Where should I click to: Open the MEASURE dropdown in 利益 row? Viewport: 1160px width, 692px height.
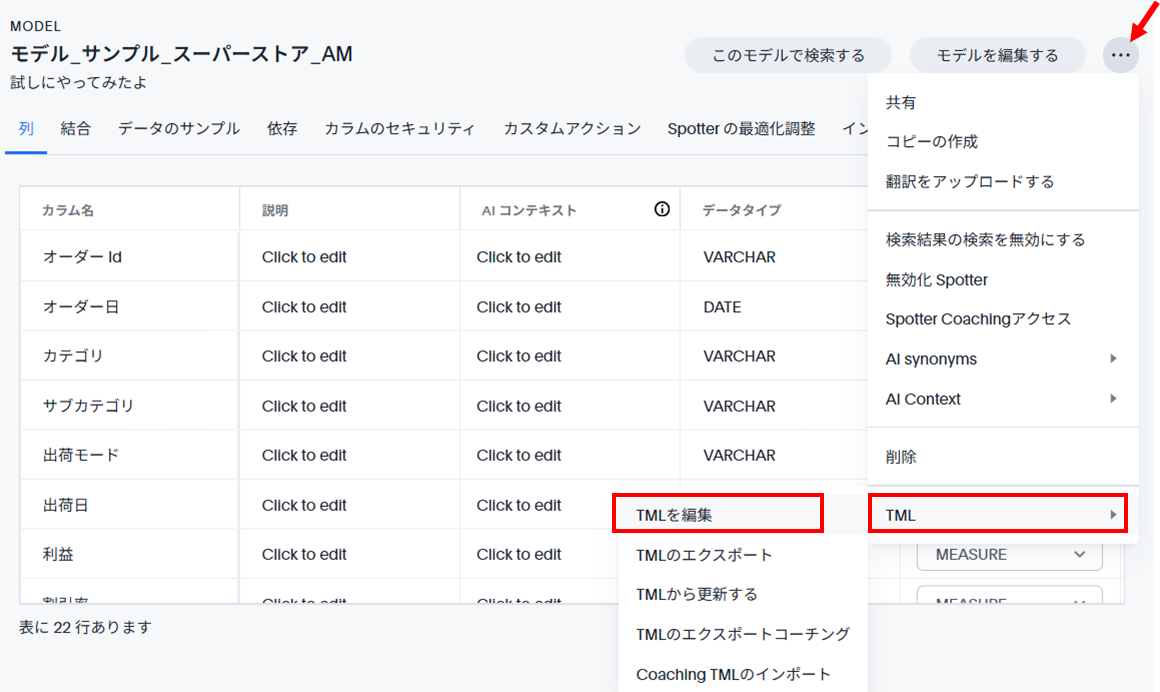point(1009,554)
